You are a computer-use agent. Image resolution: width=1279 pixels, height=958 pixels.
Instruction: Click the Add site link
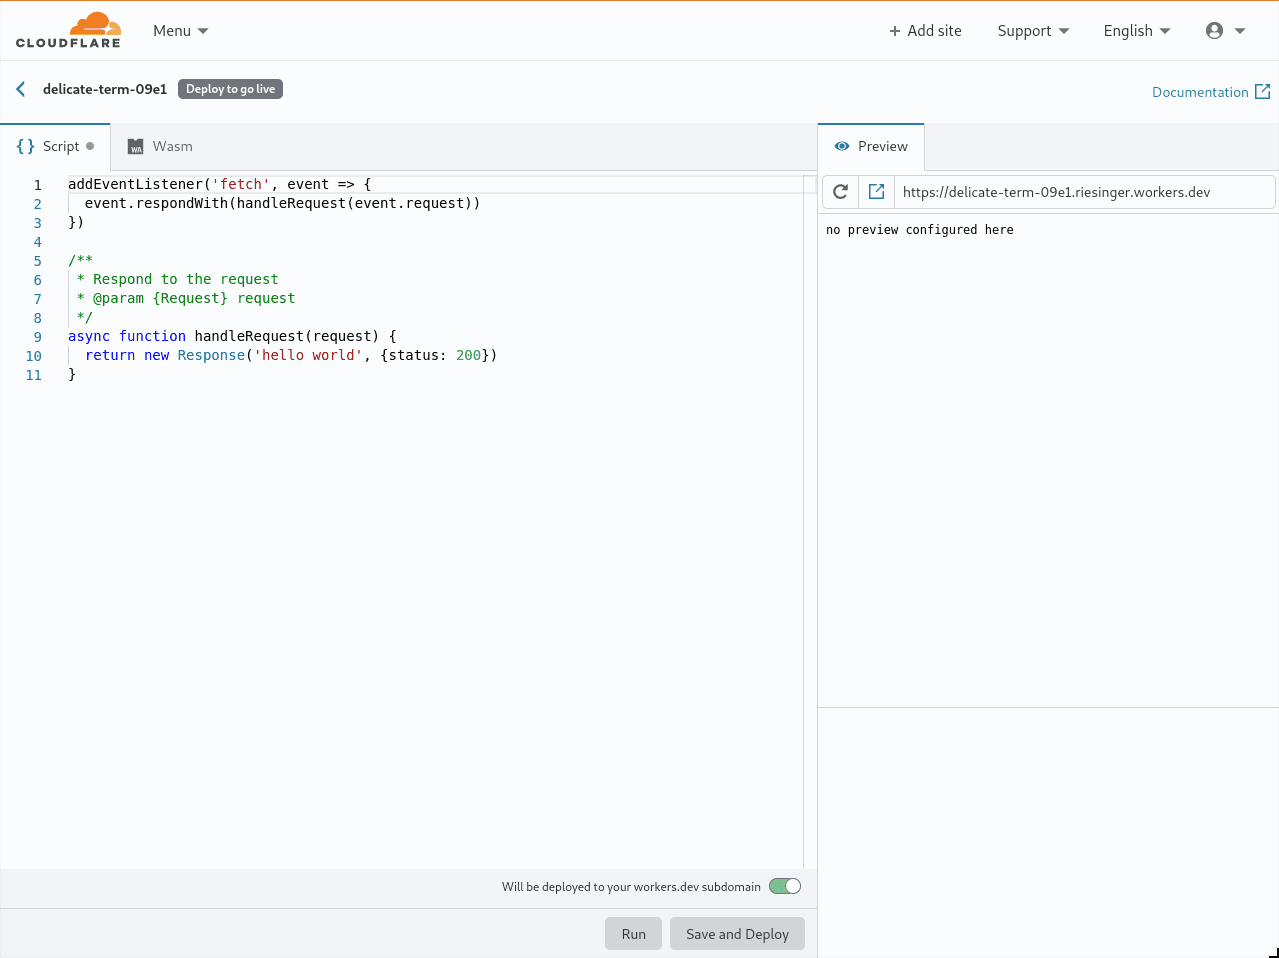click(x=925, y=31)
